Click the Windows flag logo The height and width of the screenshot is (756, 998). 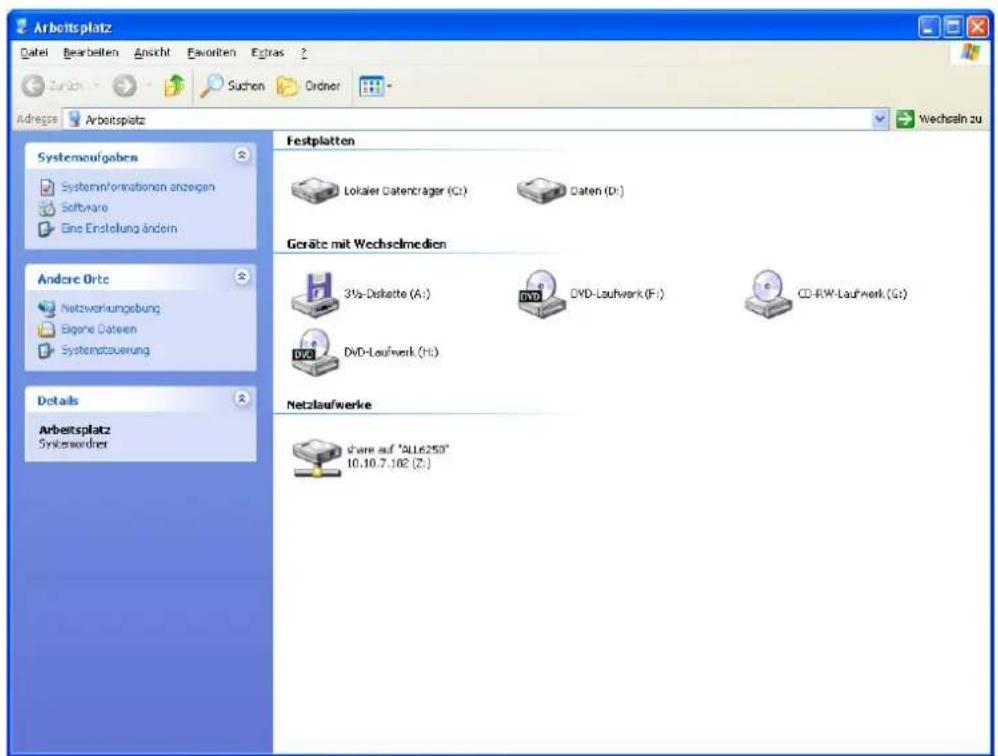[970, 53]
